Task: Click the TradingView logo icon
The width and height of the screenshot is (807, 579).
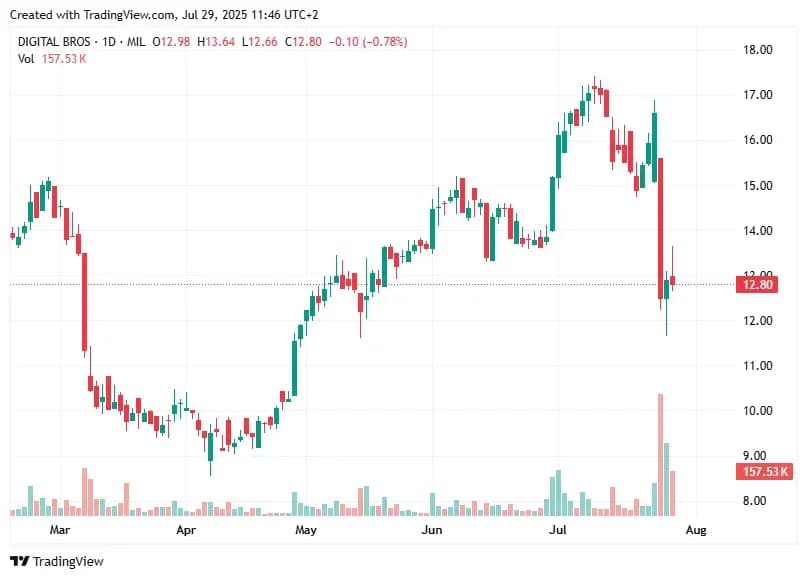Action: (x=20, y=561)
